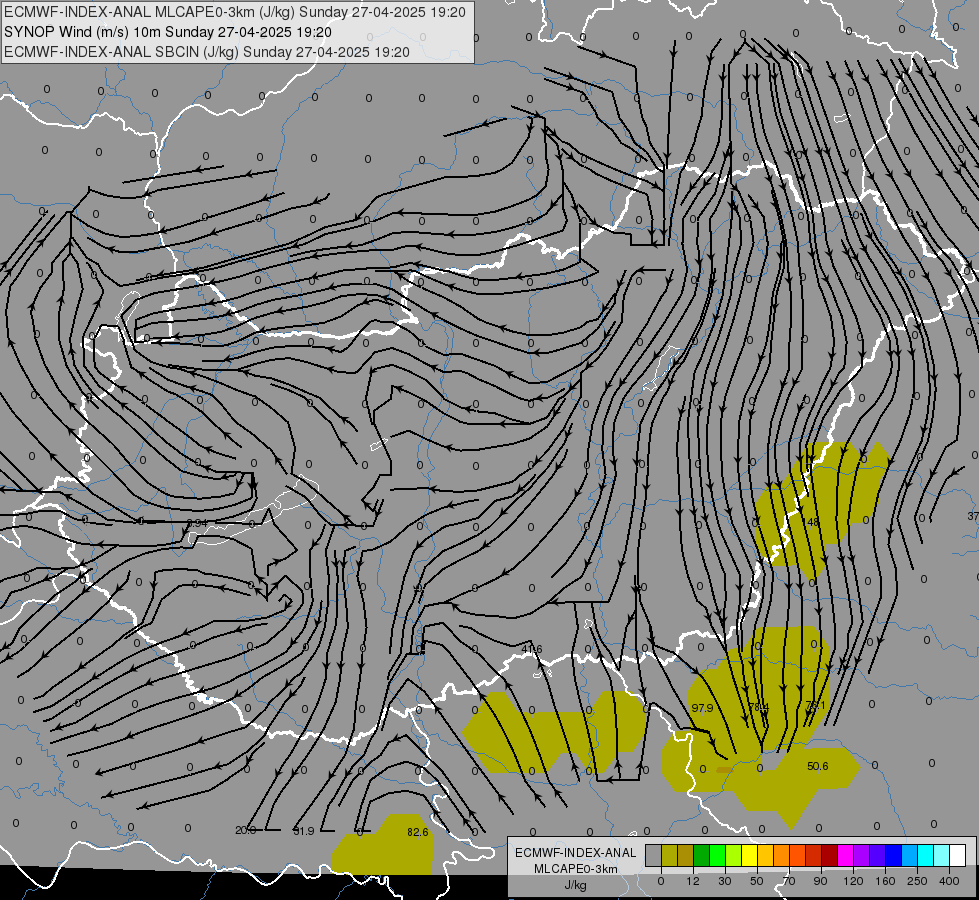Click the legend tick label 50
The image size is (979, 900).
click(756, 881)
